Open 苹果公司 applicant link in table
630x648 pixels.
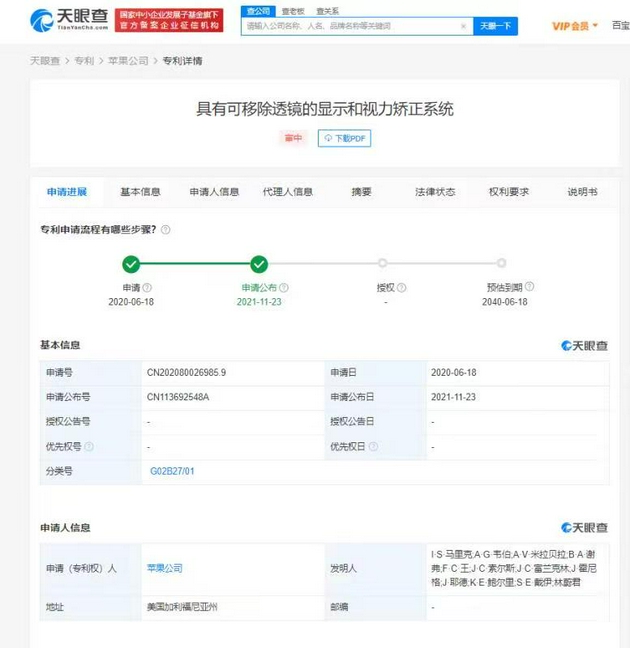(165, 568)
